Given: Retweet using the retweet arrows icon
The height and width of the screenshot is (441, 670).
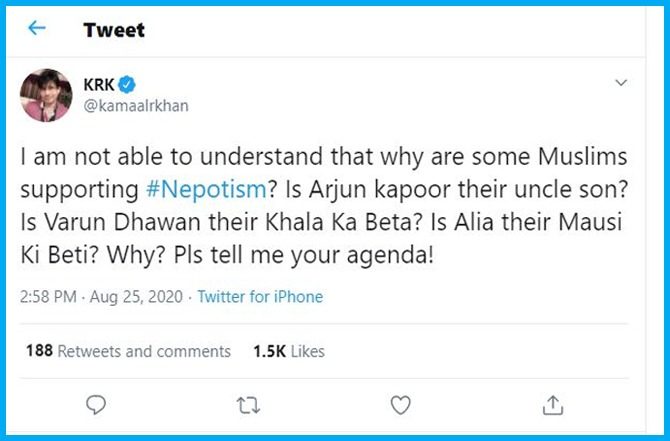Looking at the screenshot, I should (248, 404).
